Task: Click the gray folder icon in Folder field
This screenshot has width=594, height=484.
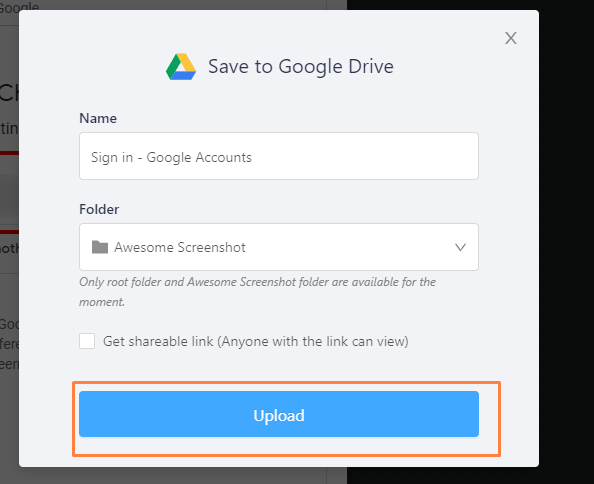Action: point(100,247)
